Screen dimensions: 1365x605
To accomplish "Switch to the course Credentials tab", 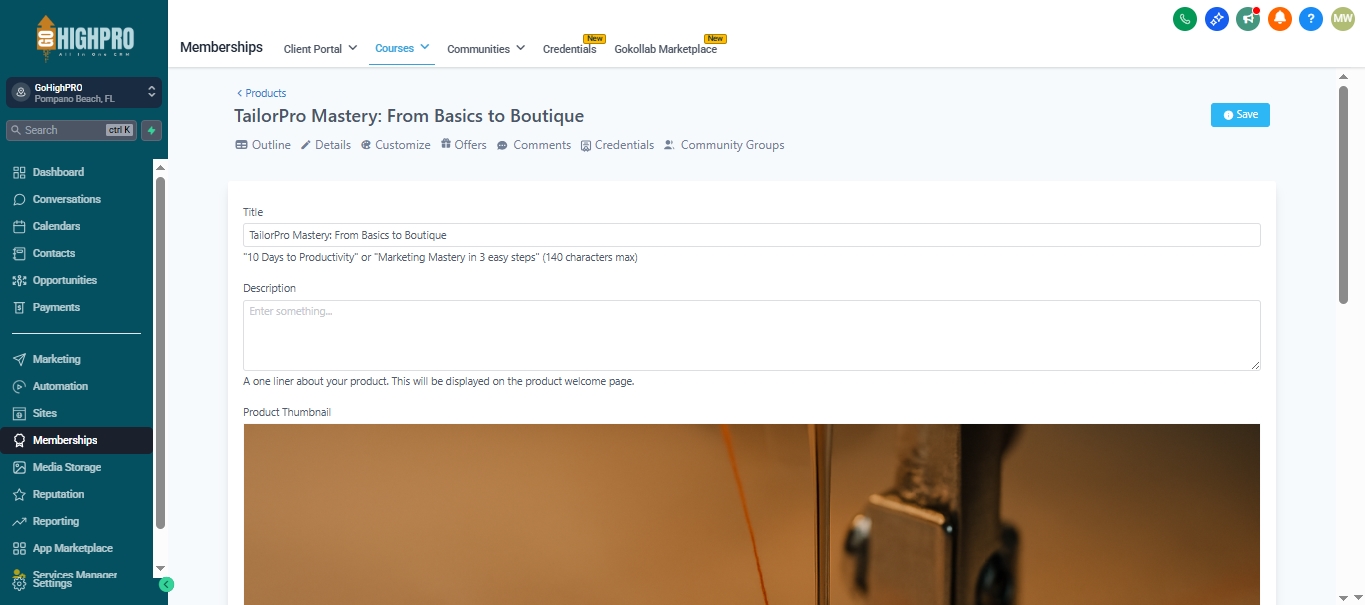I will tap(617, 145).
